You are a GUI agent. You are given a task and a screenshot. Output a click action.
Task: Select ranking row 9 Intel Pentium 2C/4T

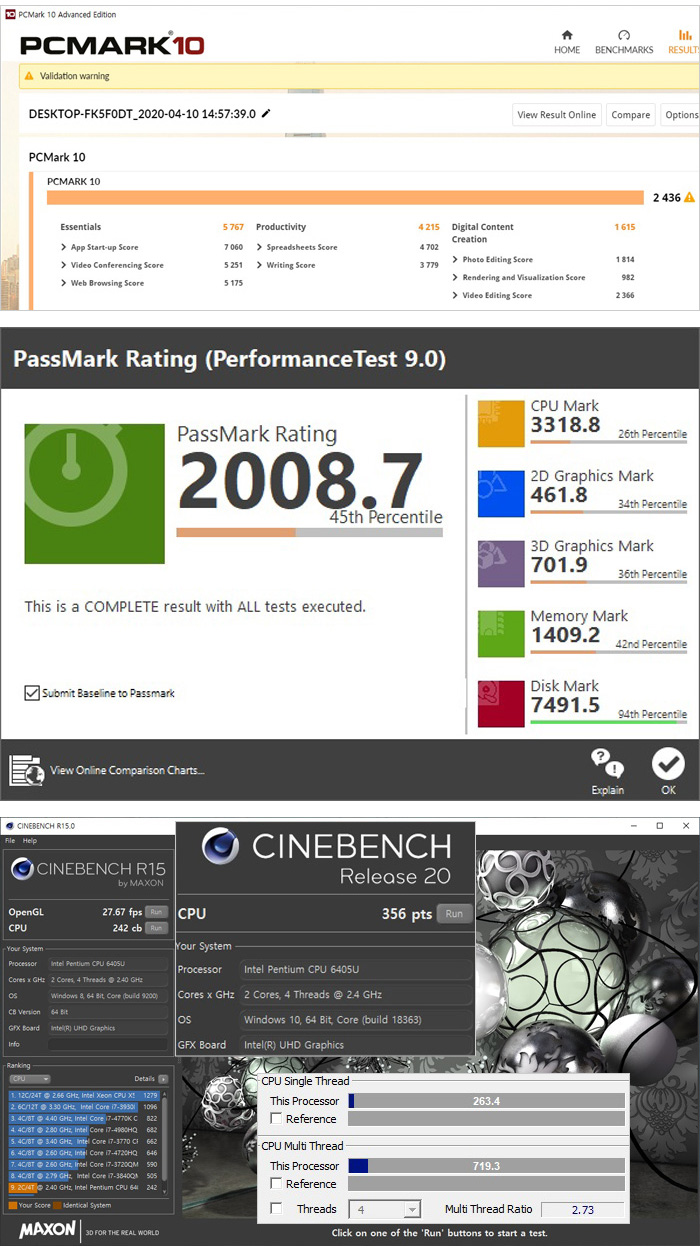tap(84, 1188)
